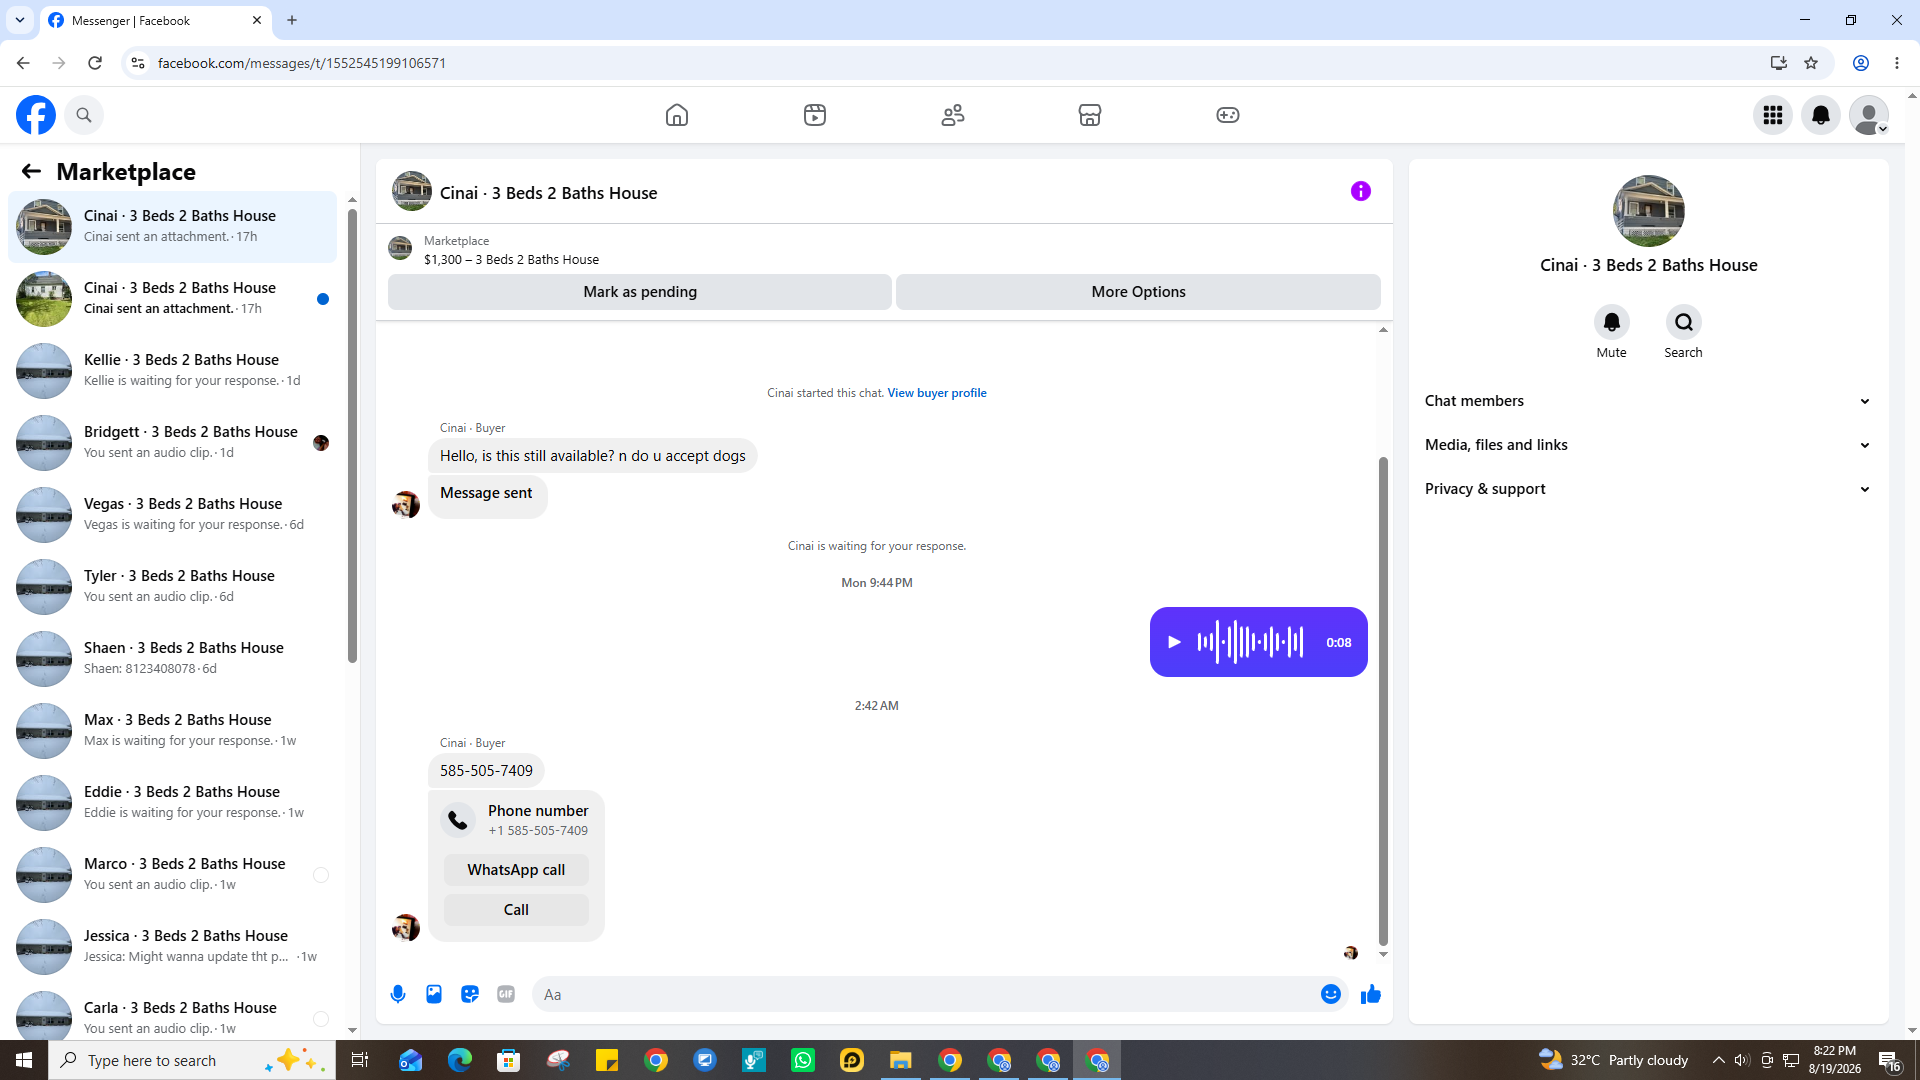The height and width of the screenshot is (1080, 1920).
Task: Focus the Aa message input field
Action: click(x=925, y=994)
